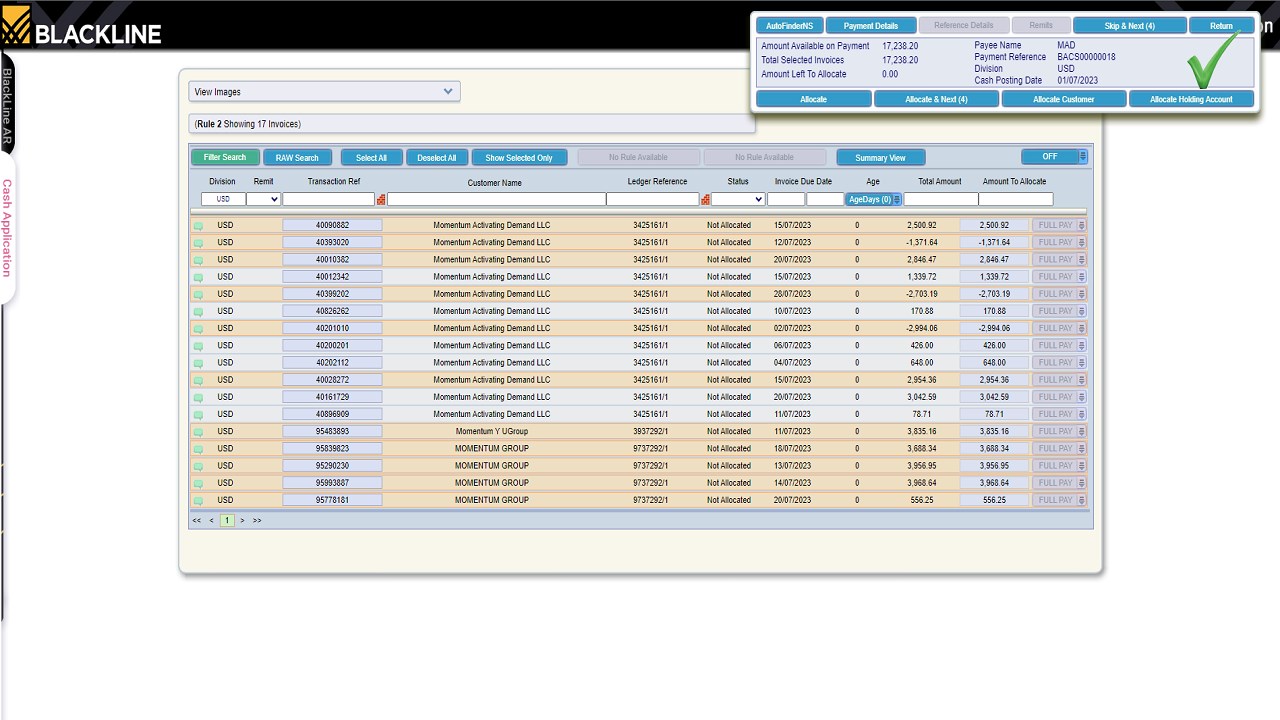Screen dimensions: 1280x720
Task: Click the red grid icon beside Transaction Ref filter
Action: pos(381,200)
